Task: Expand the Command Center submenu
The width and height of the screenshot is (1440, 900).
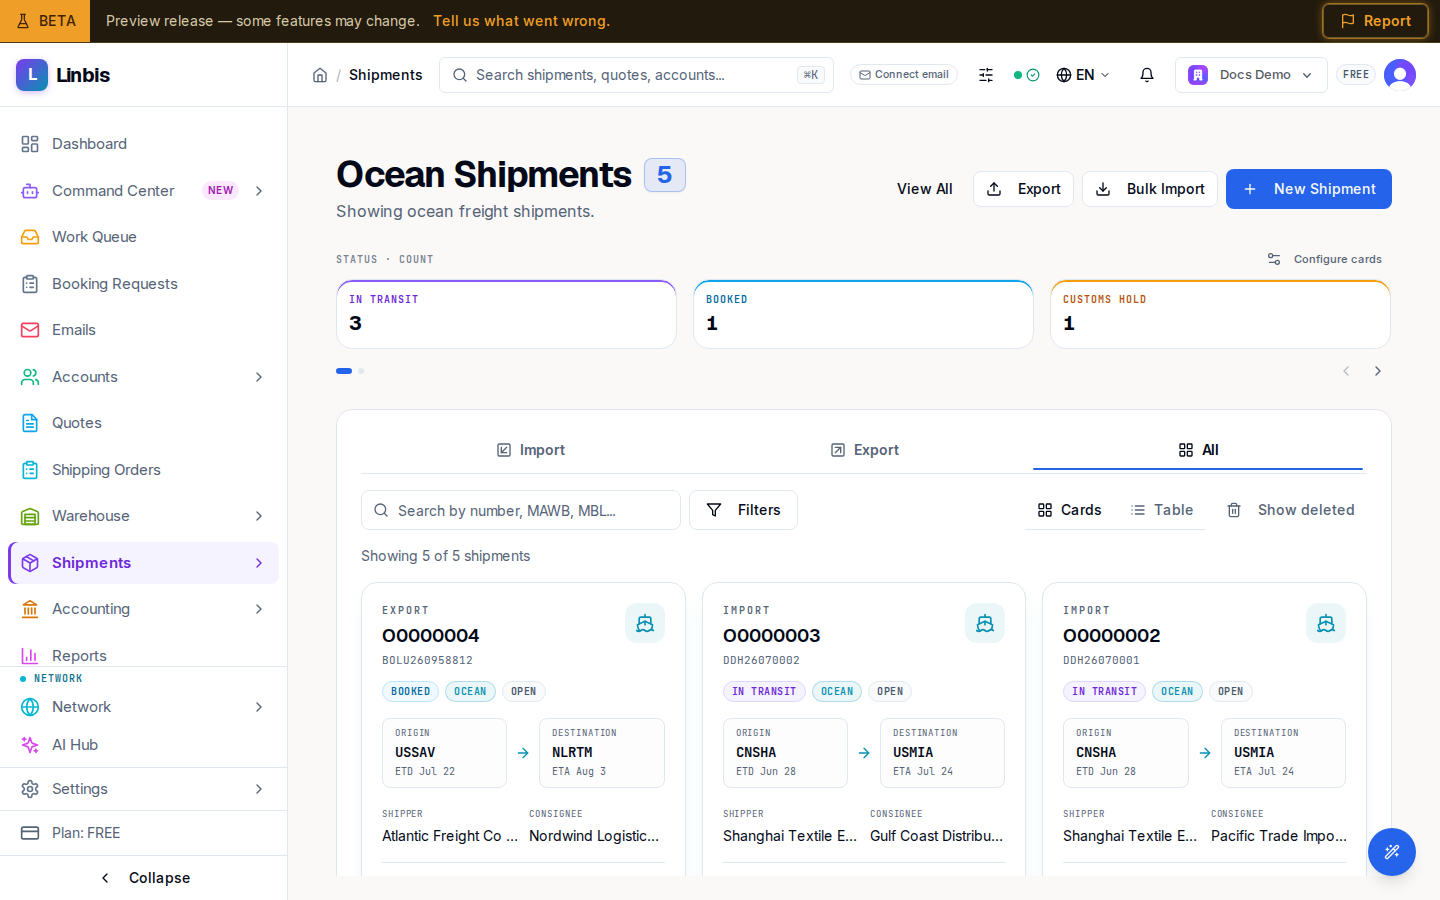Action: click(x=259, y=191)
